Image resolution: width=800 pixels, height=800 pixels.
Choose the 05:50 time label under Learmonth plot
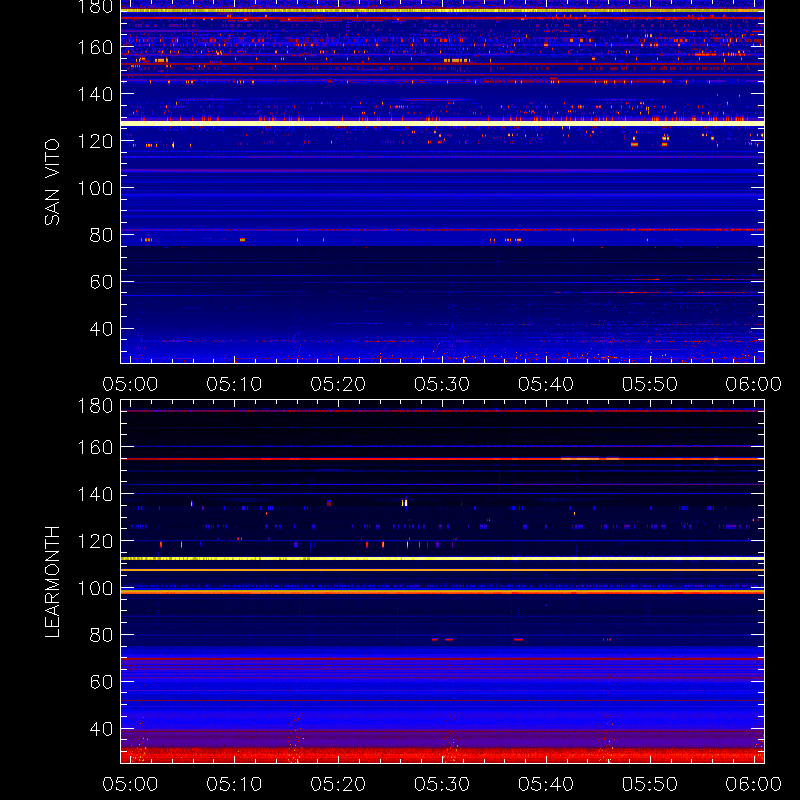pyautogui.click(x=650, y=784)
